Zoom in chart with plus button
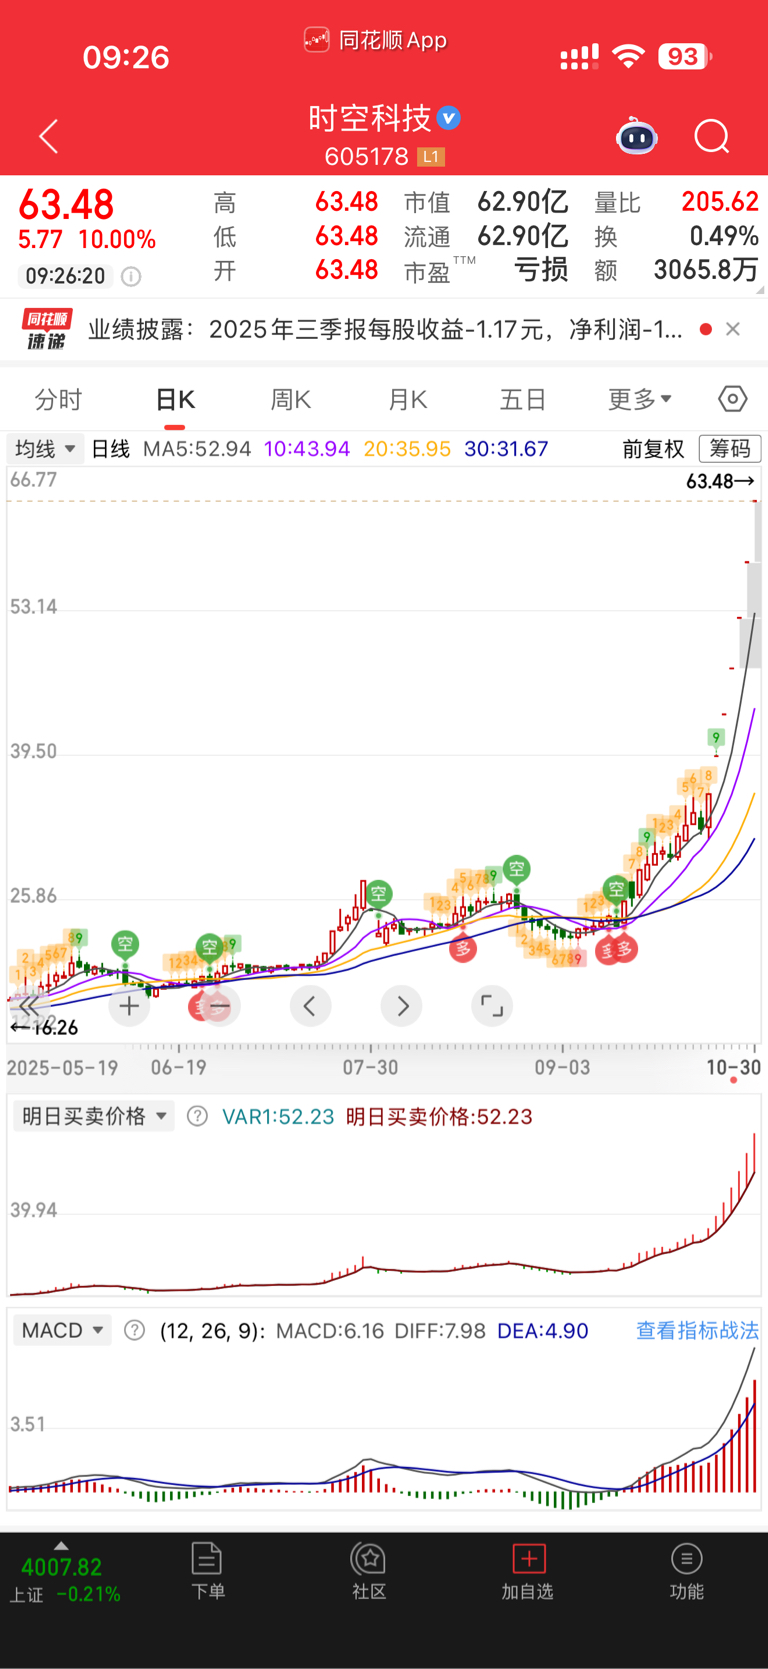 pyautogui.click(x=129, y=1006)
